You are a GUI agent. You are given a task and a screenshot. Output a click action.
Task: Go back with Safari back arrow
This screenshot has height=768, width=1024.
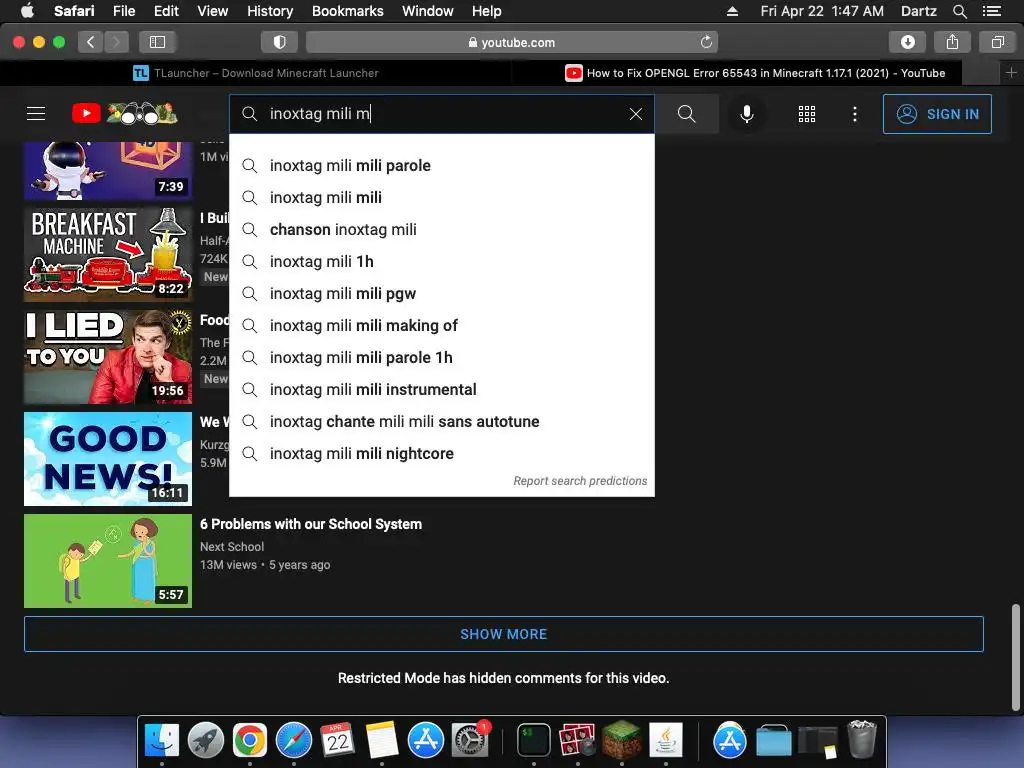point(91,42)
